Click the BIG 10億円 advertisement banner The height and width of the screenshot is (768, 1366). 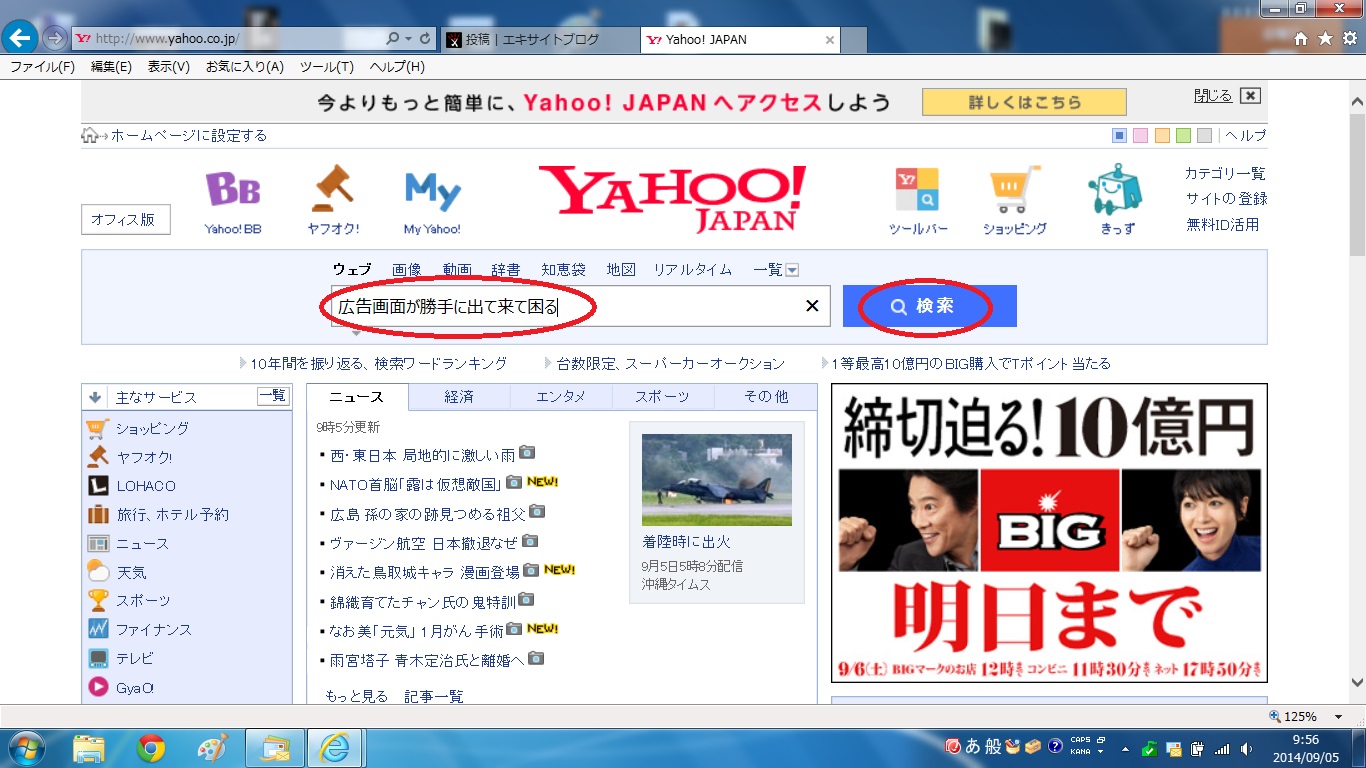[1049, 533]
